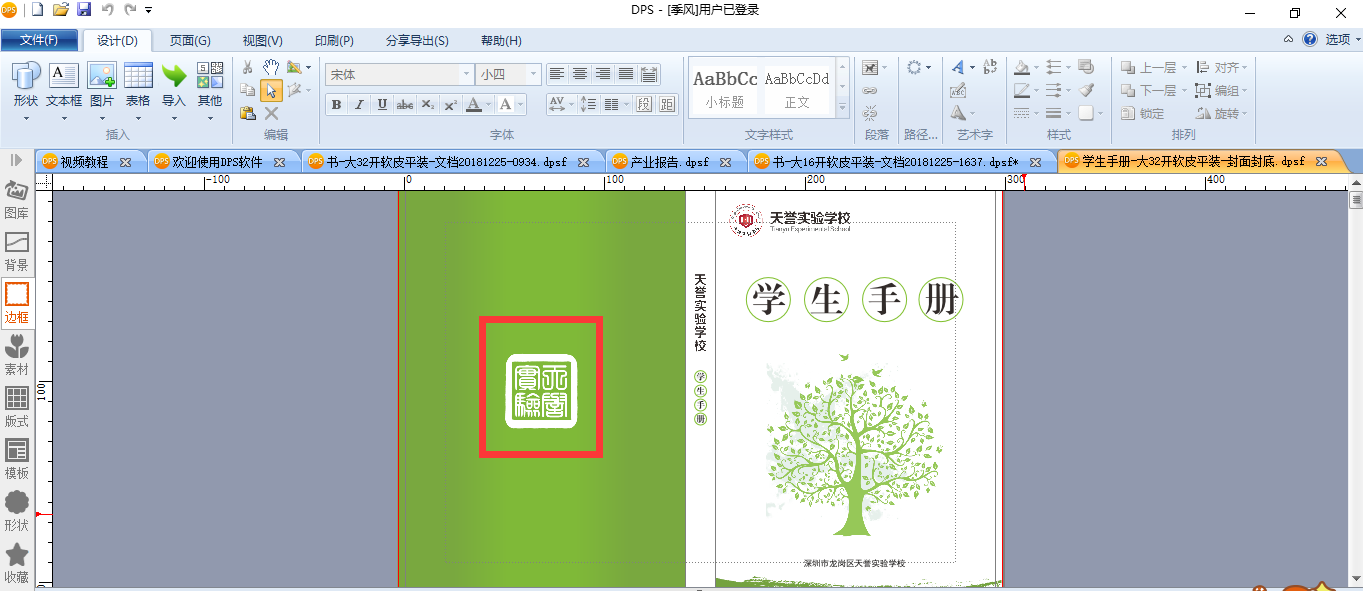Select the white seal logo on cover

click(541, 390)
